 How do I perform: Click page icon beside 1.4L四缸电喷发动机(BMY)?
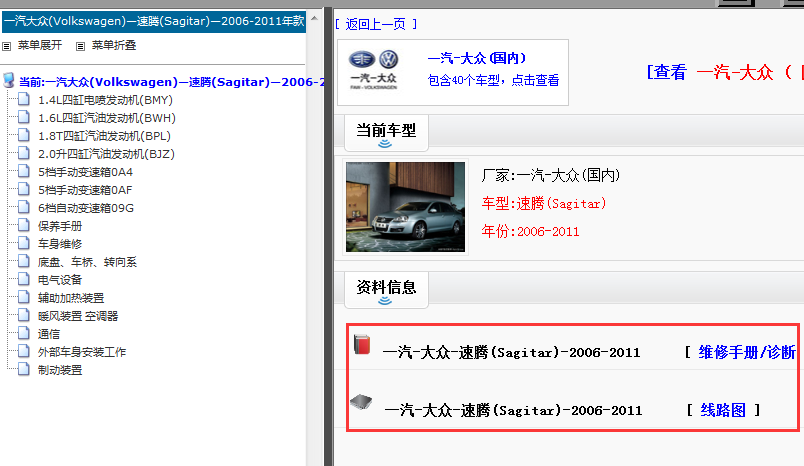click(x=24, y=99)
